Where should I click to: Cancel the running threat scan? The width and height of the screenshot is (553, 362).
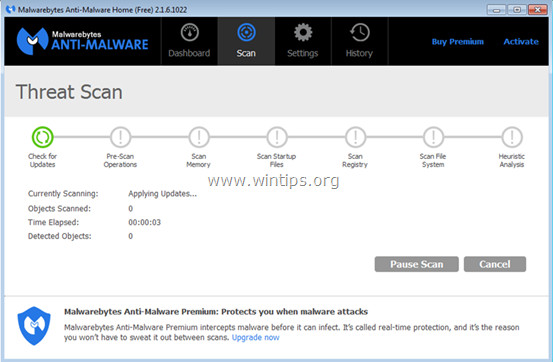495,264
